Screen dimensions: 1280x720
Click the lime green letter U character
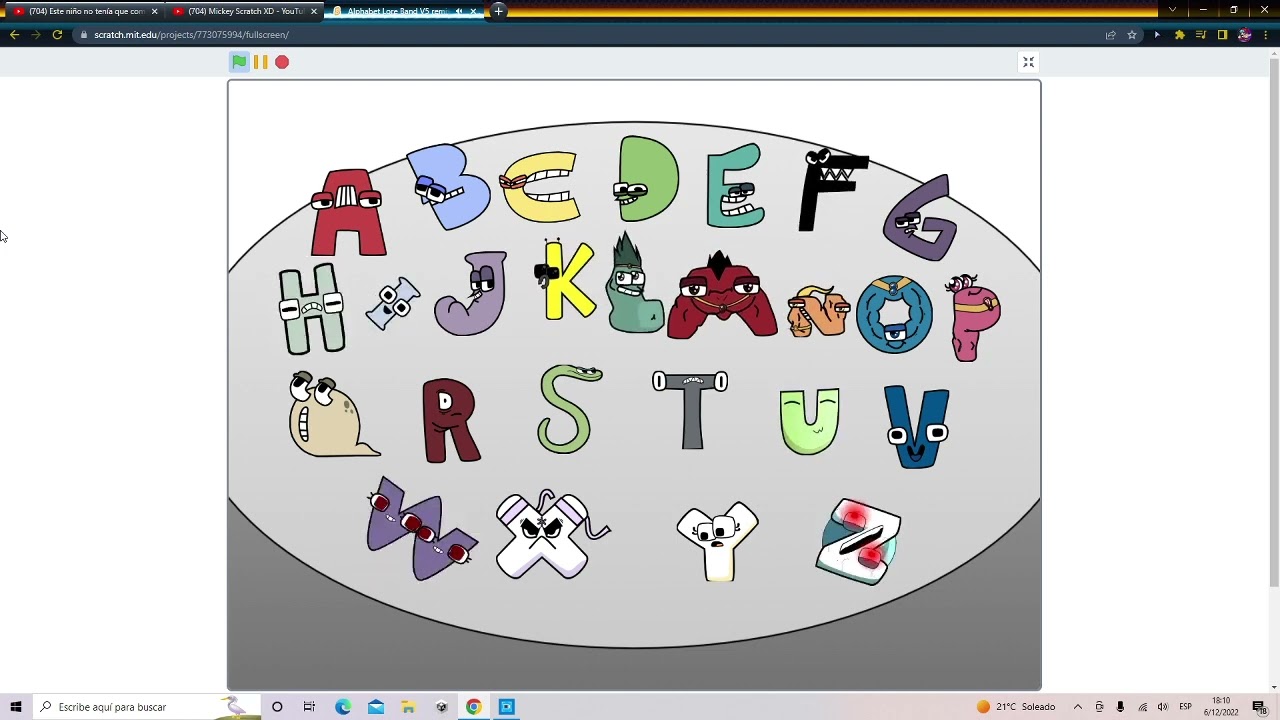[809, 422]
